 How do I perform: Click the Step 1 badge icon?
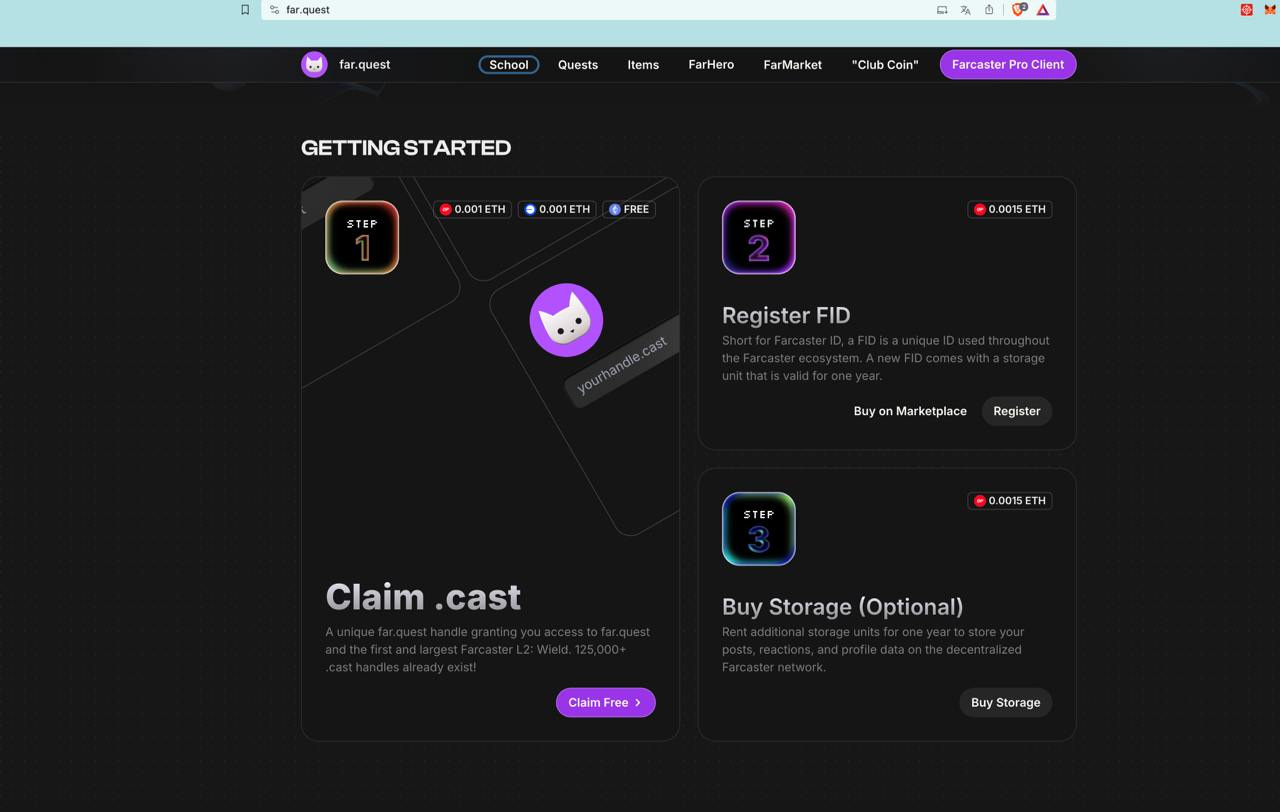tap(362, 237)
